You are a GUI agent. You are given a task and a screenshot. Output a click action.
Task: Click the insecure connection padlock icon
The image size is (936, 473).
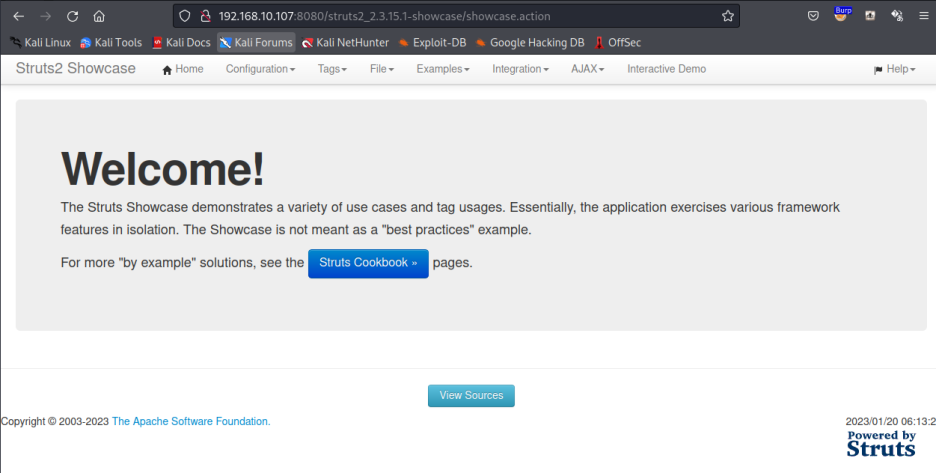click(x=205, y=16)
